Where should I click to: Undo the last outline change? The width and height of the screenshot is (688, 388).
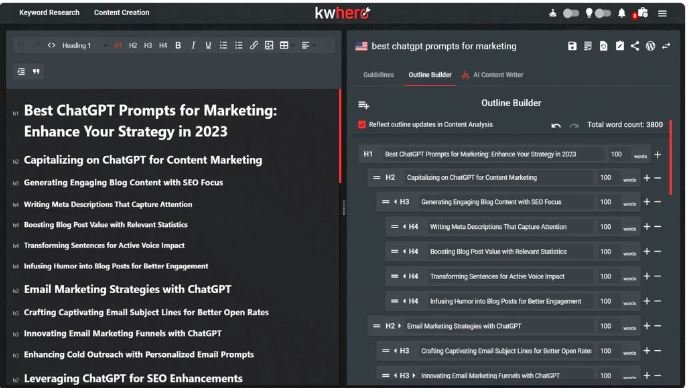(x=556, y=125)
